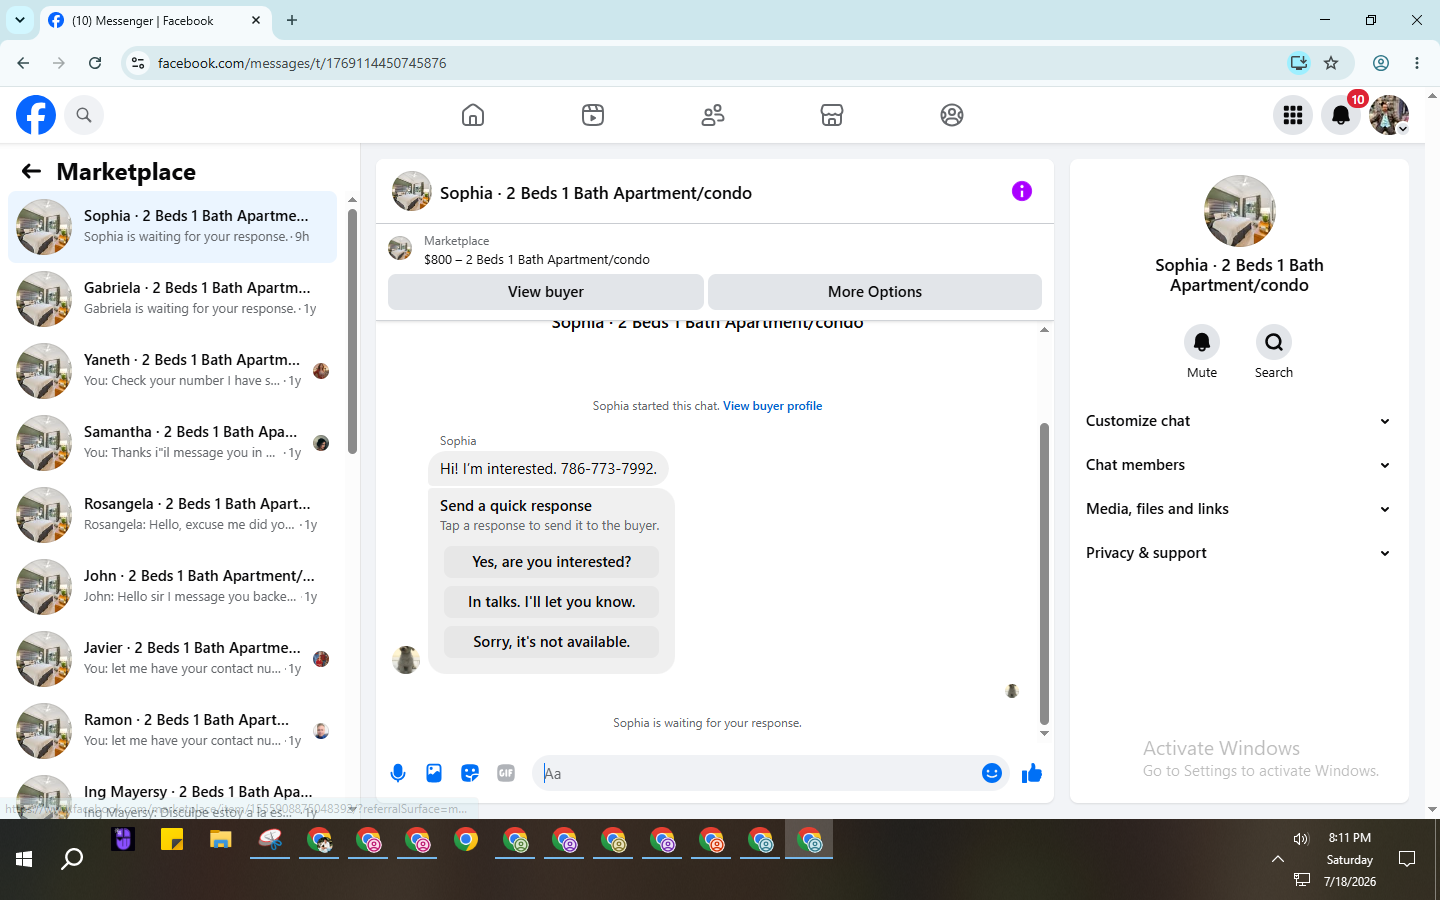The width and height of the screenshot is (1440, 900).
Task: View site information icon in address bar
Action: tap(138, 63)
